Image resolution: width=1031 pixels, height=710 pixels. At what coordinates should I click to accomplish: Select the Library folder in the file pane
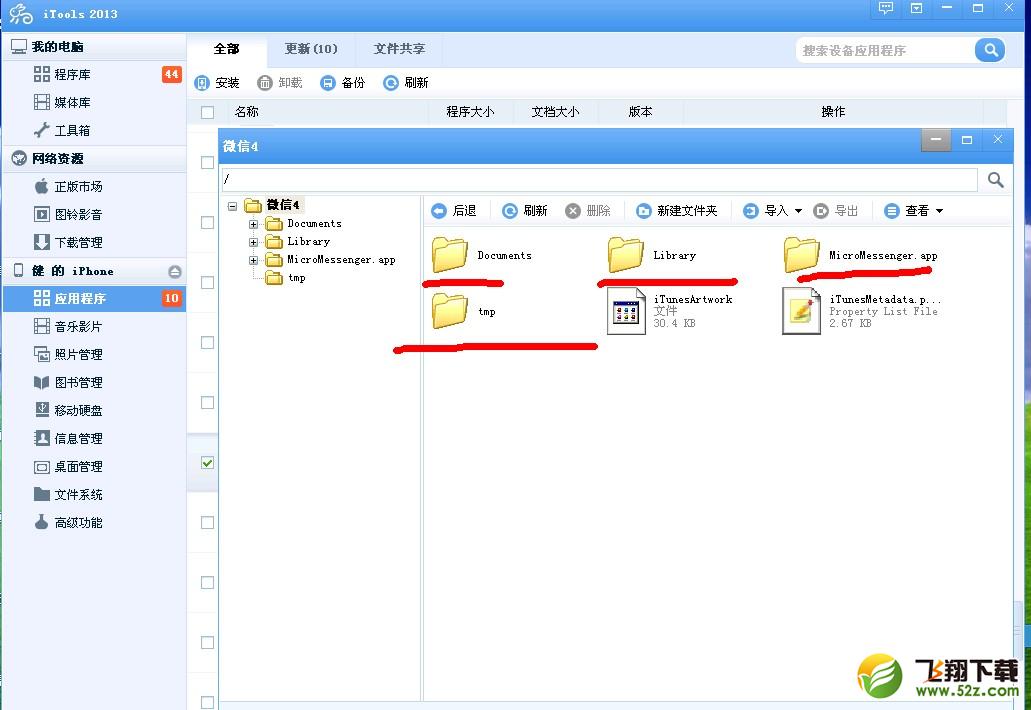pos(652,255)
